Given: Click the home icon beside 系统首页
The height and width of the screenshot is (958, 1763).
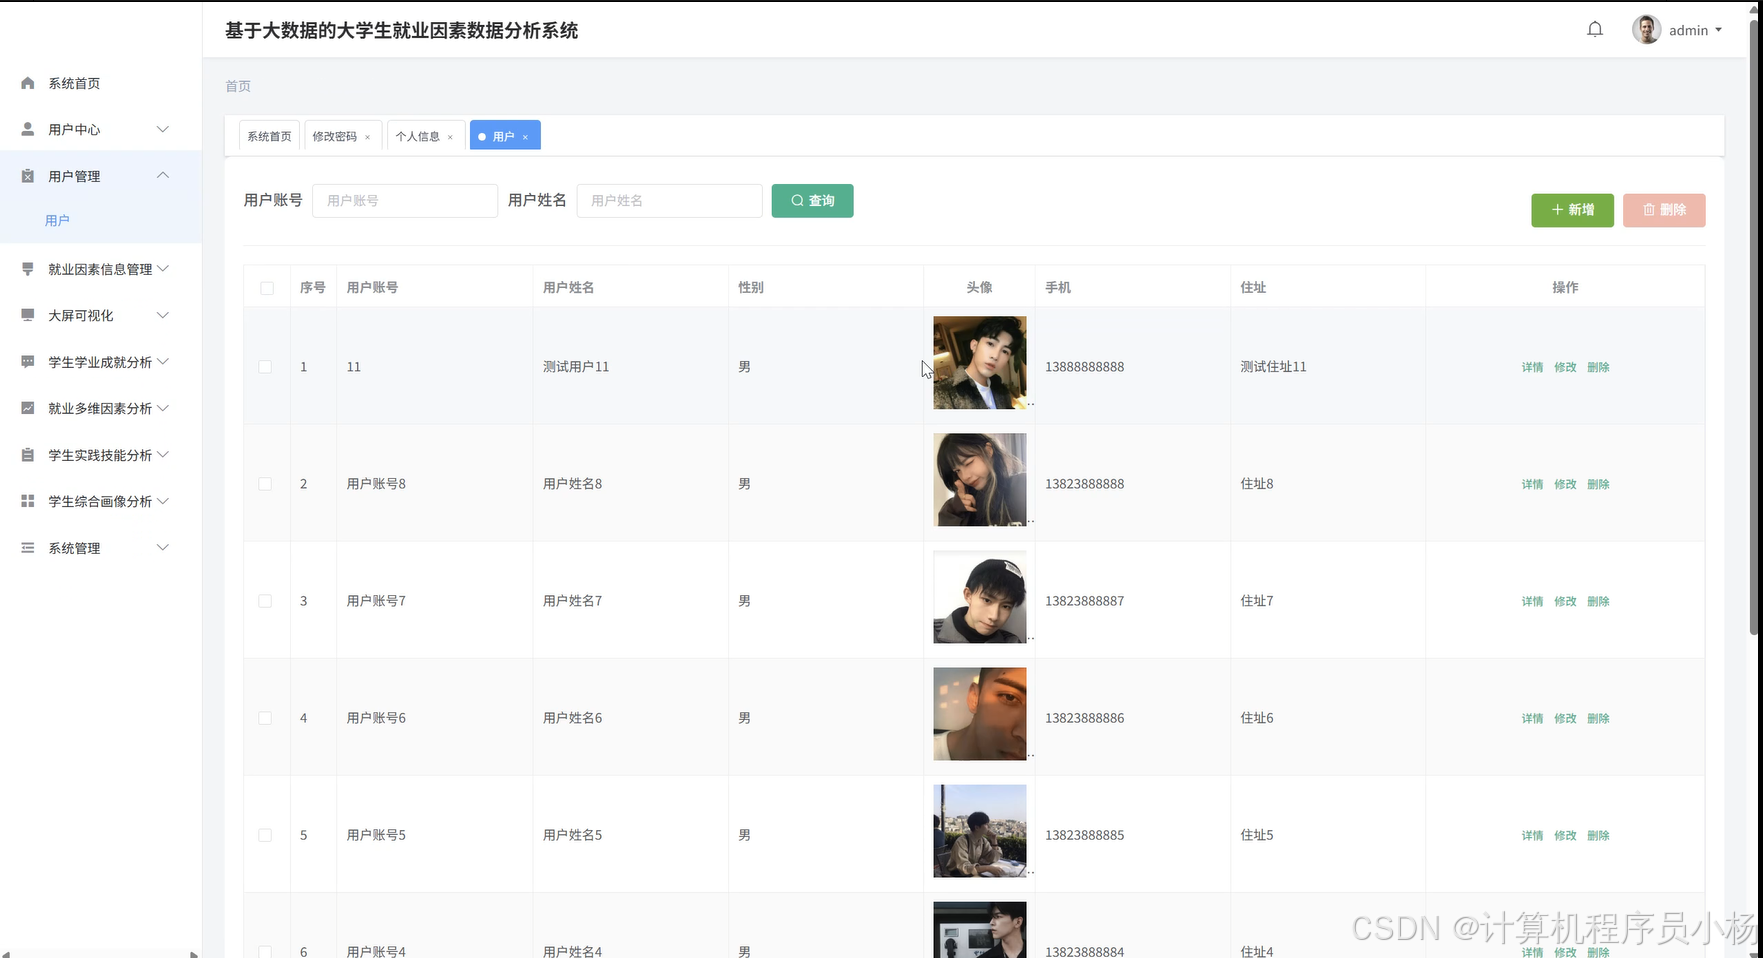Looking at the screenshot, I should click(x=28, y=83).
